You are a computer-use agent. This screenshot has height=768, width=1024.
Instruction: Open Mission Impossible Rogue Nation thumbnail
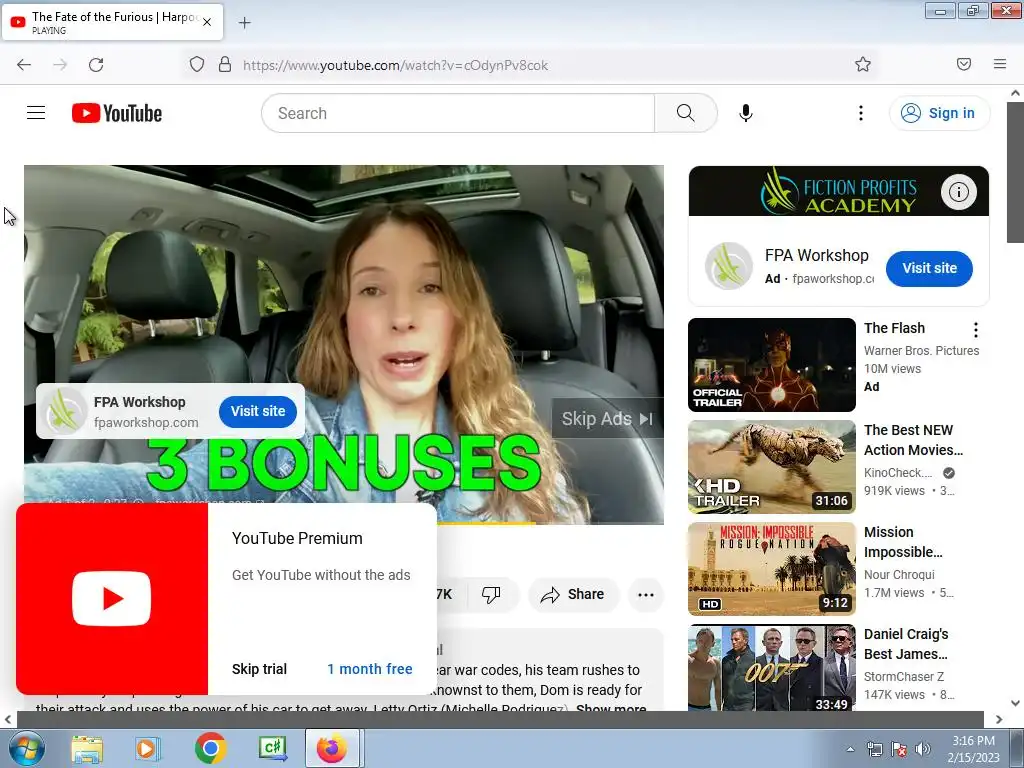[x=771, y=569]
